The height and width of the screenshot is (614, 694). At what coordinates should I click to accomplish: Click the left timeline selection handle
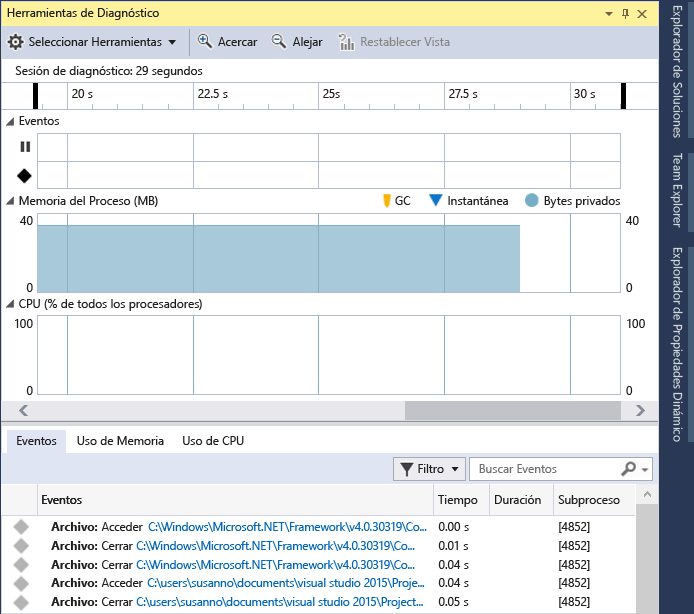[x=35, y=96]
